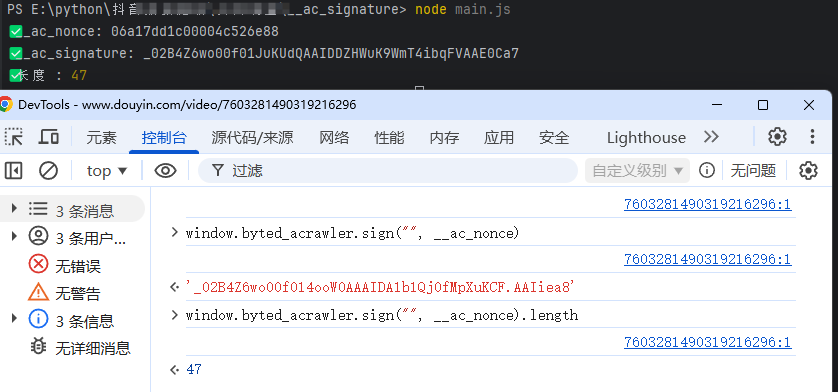Click the blue 47 console result
This screenshot has width=838, height=392.
(x=194, y=370)
